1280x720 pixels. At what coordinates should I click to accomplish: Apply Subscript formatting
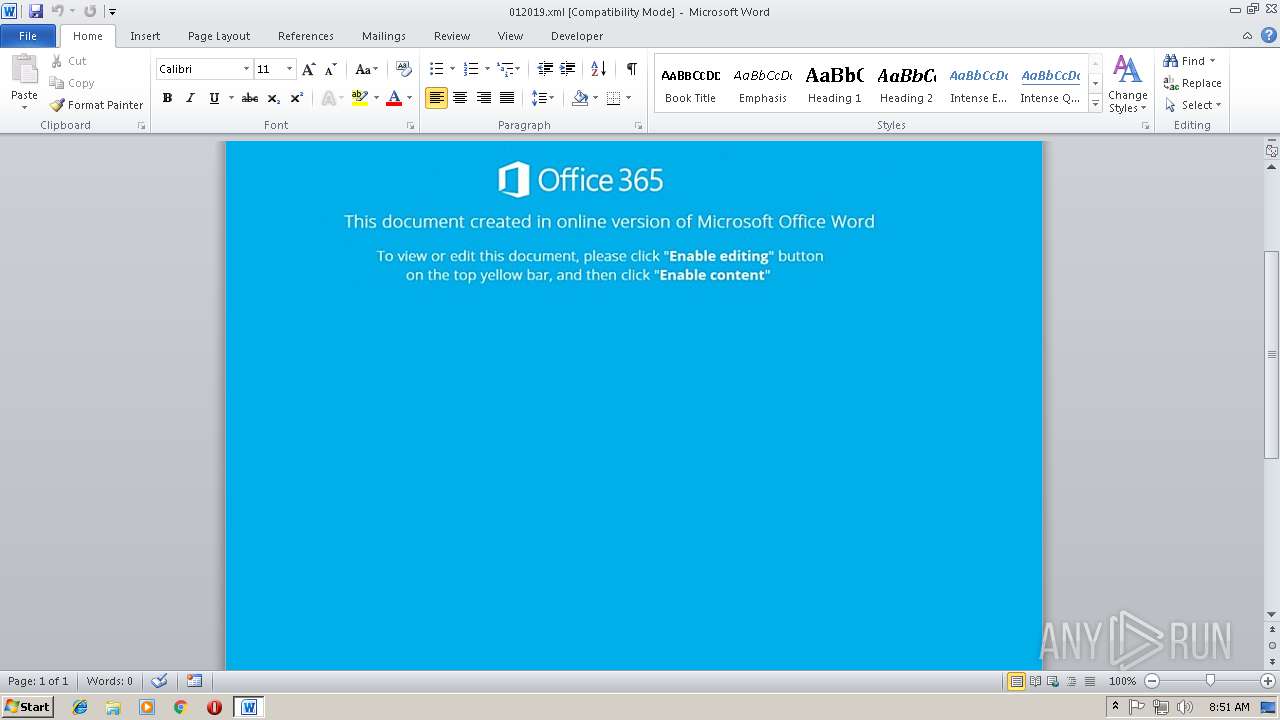pyautogui.click(x=273, y=98)
